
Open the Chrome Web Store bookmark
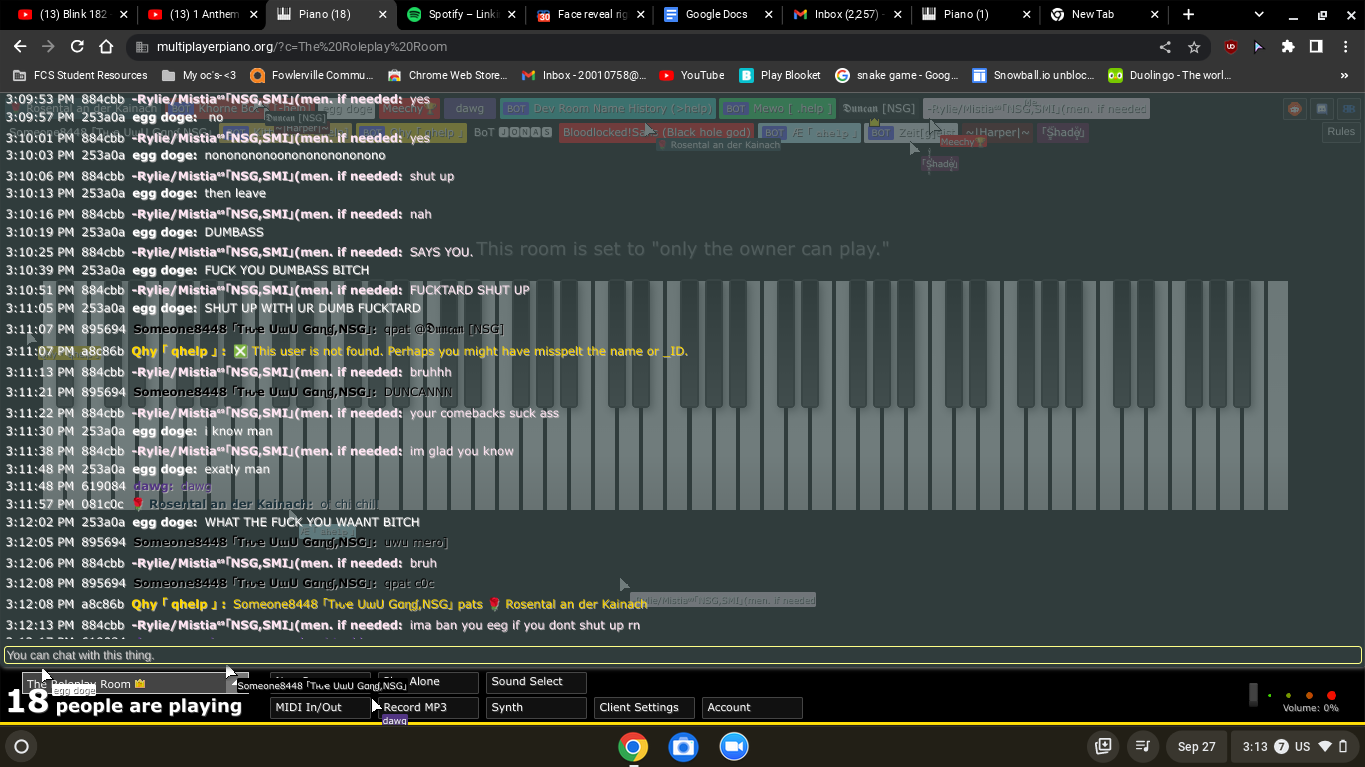click(448, 75)
